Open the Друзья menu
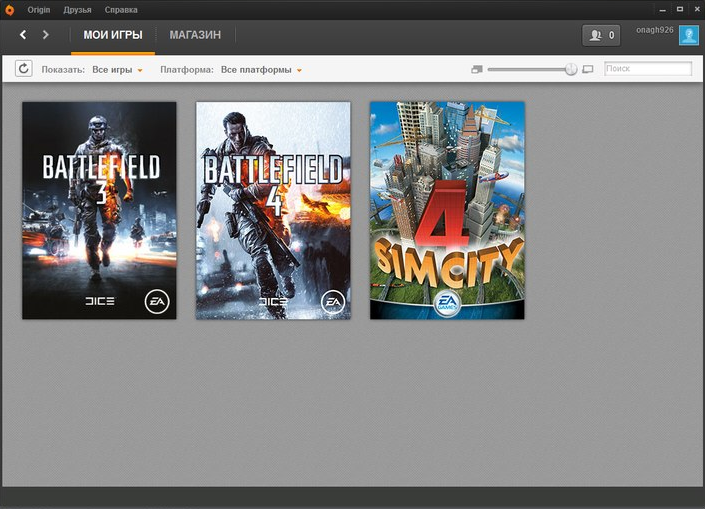Viewport: 705px width, 509px height. [x=77, y=10]
